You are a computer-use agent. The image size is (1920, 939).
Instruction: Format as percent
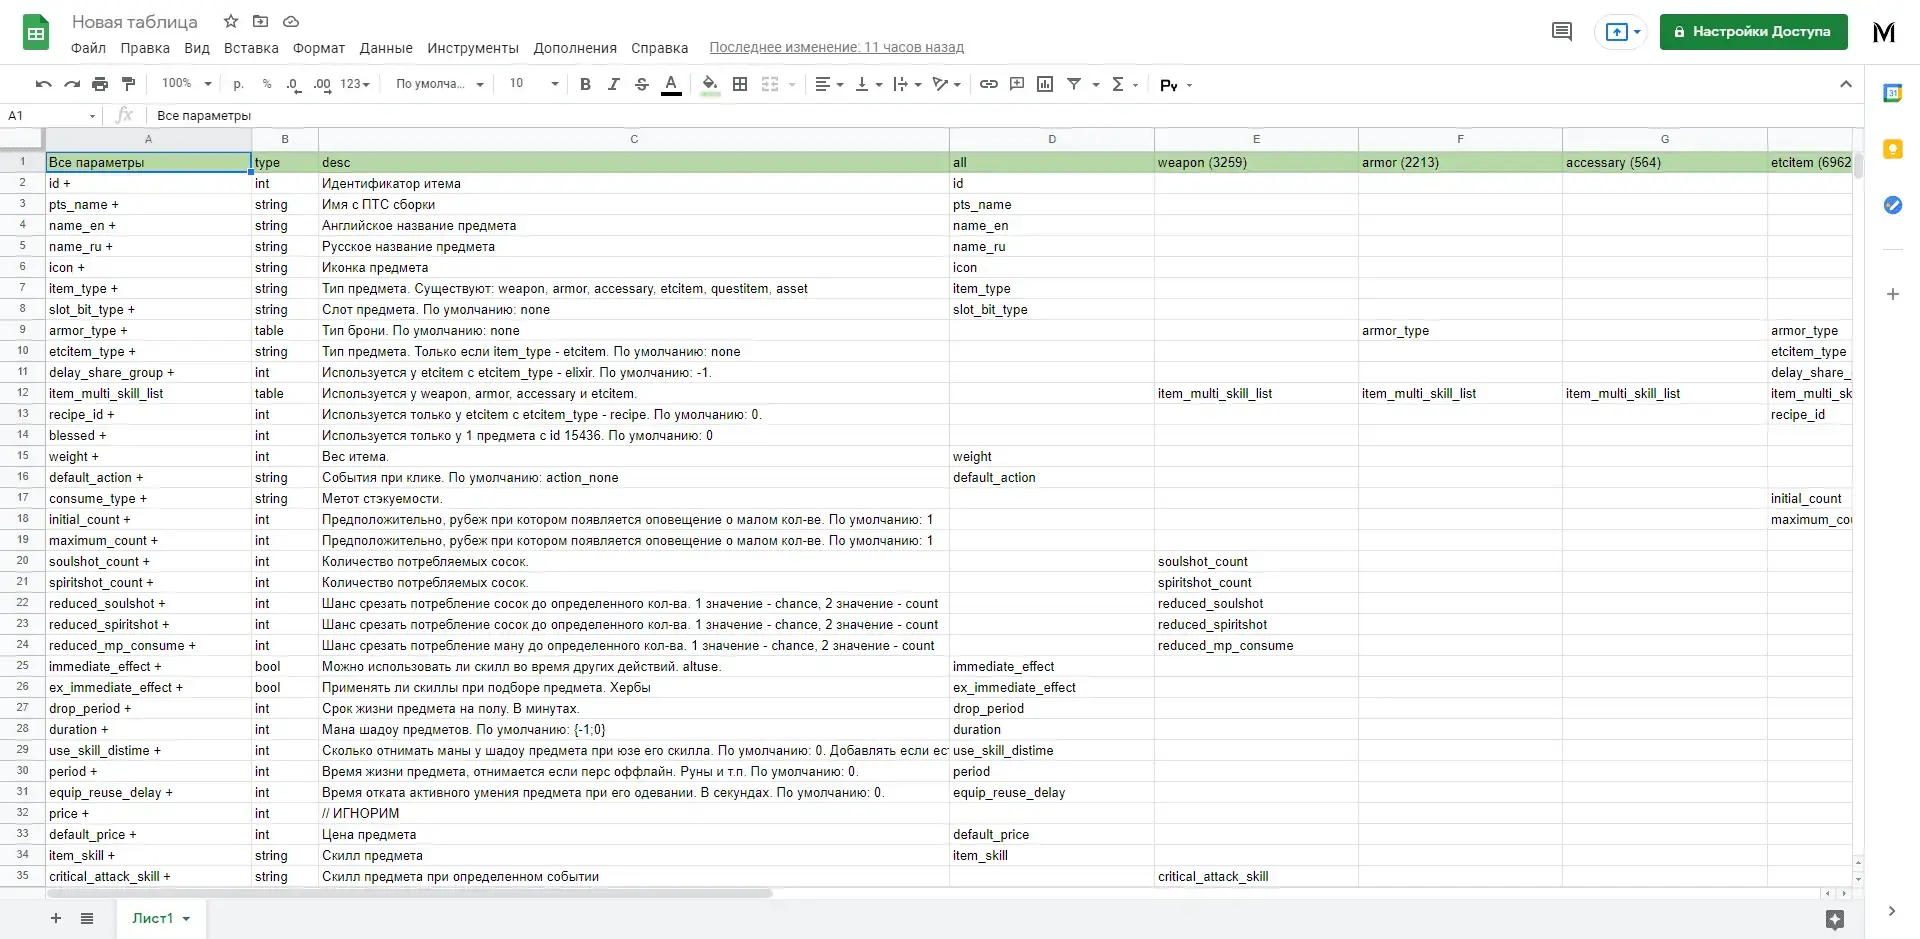[267, 84]
